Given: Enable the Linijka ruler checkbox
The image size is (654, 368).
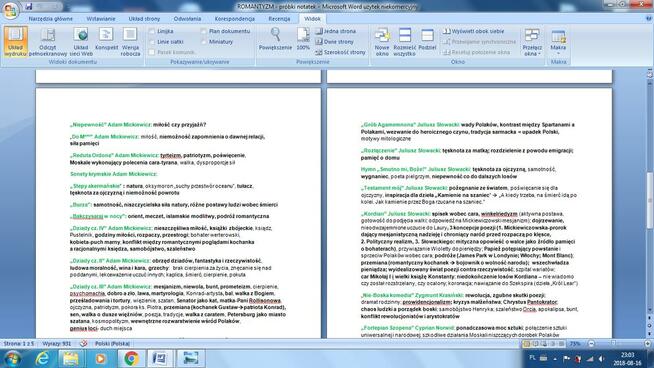Looking at the screenshot, I should click(152, 31).
